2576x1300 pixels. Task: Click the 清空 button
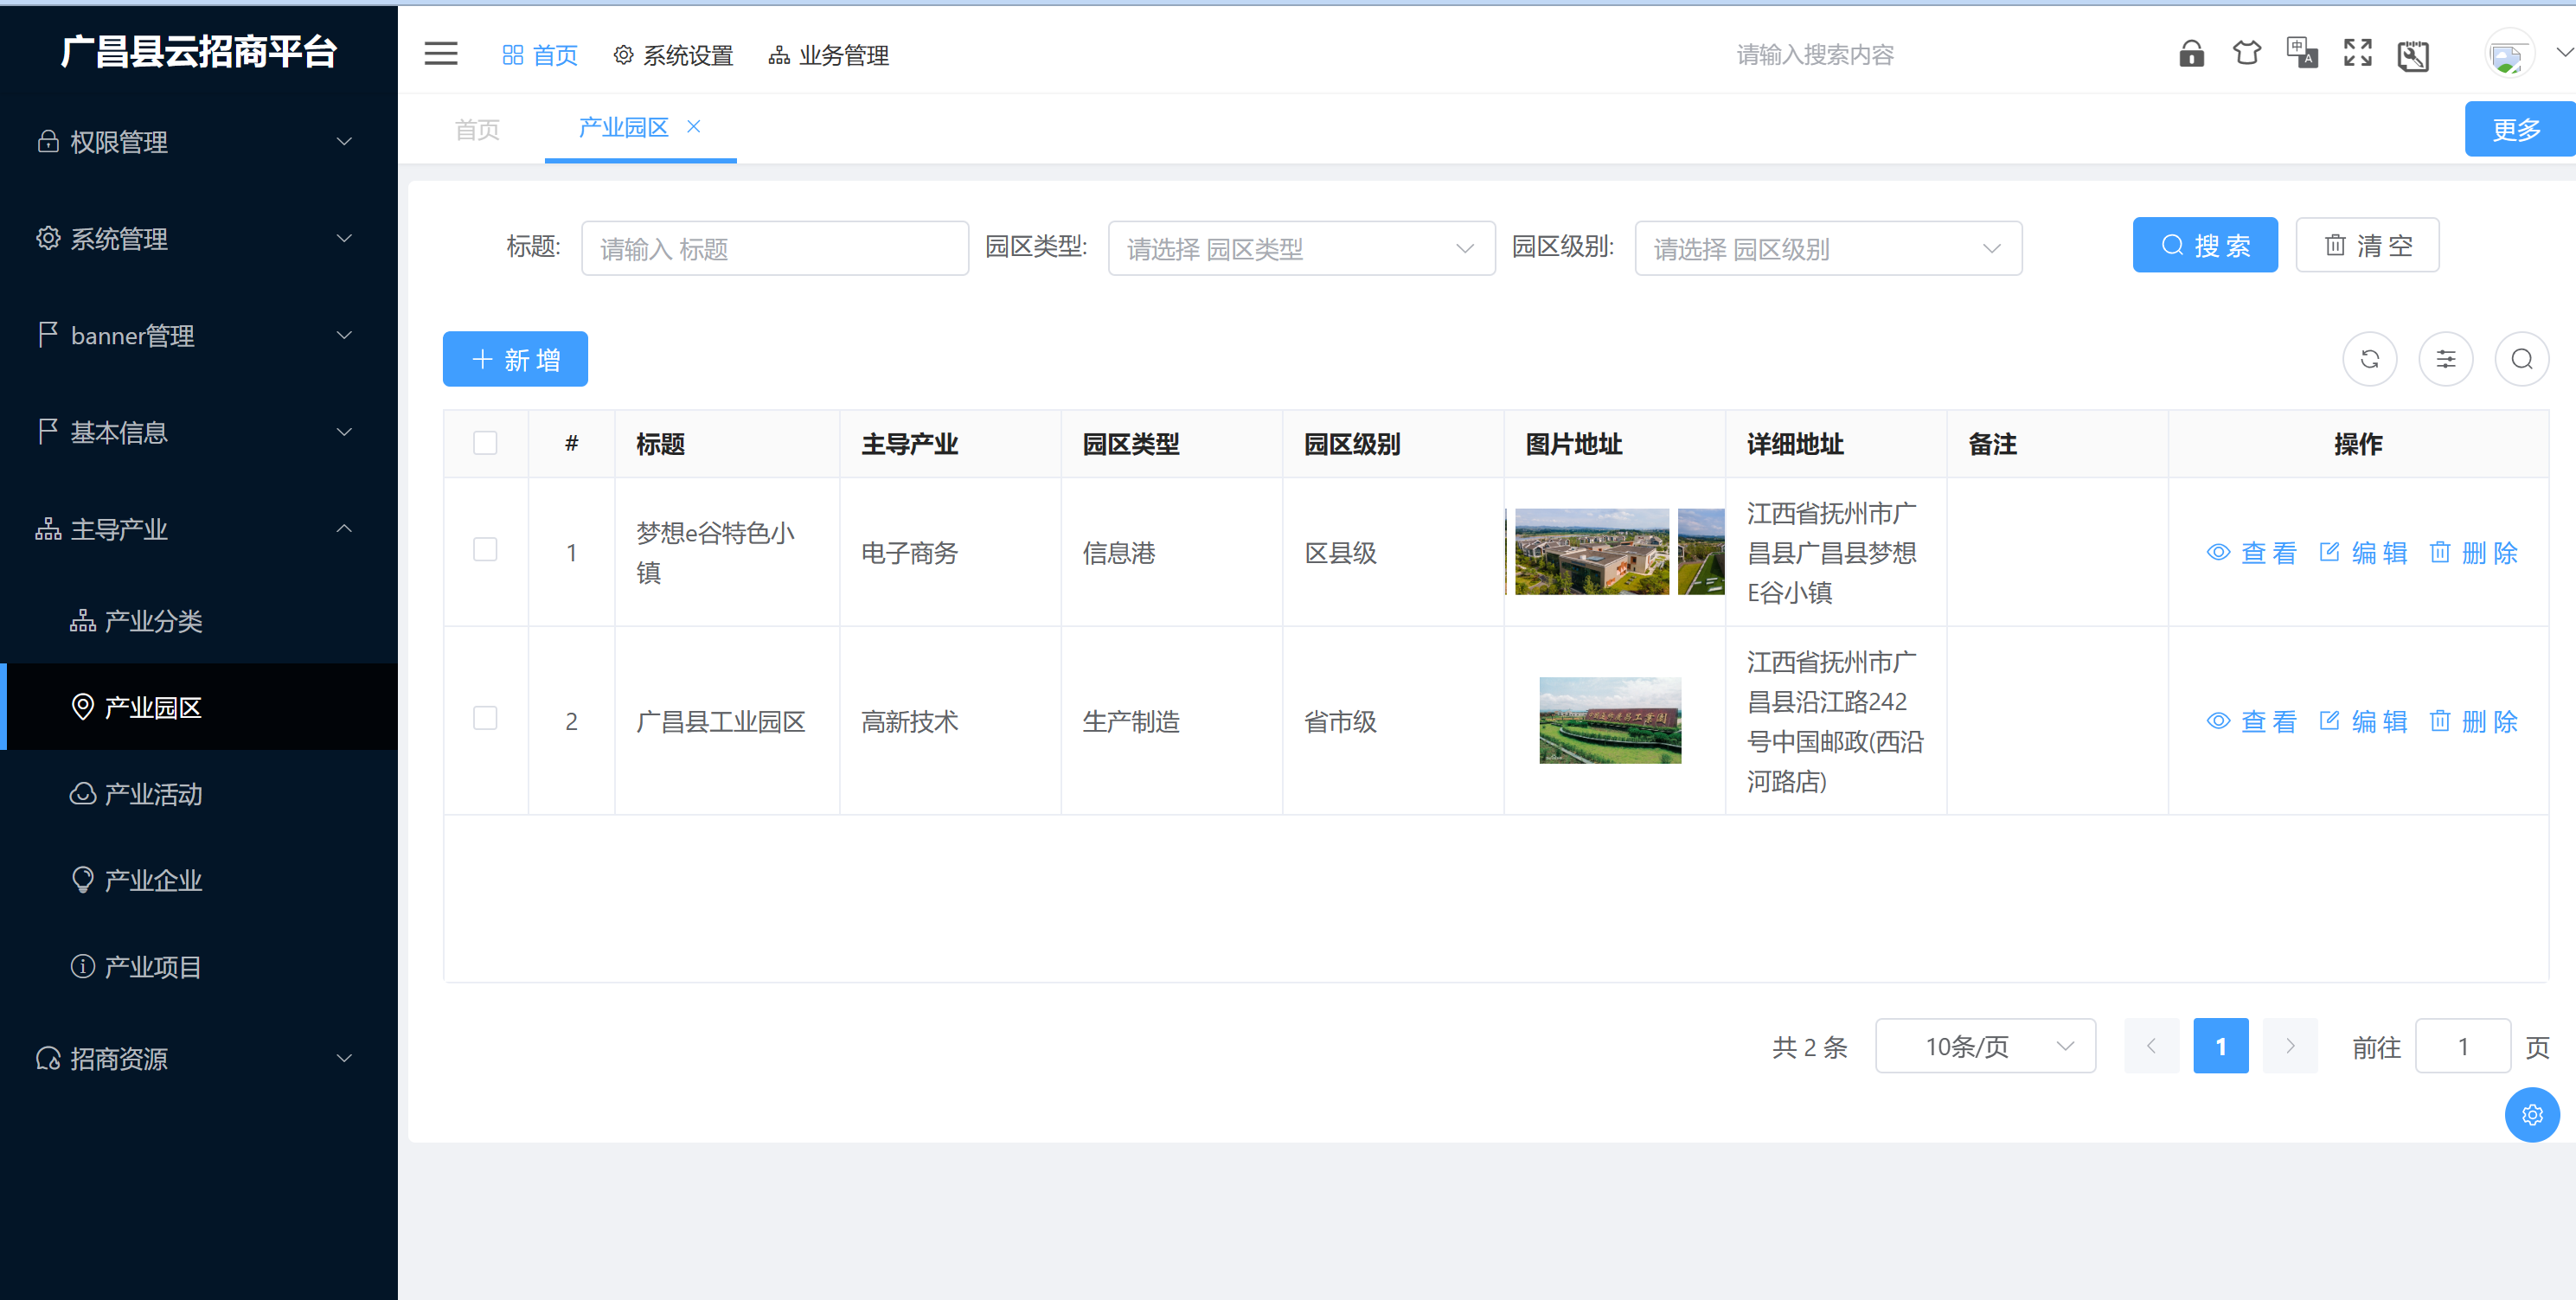coord(2367,245)
